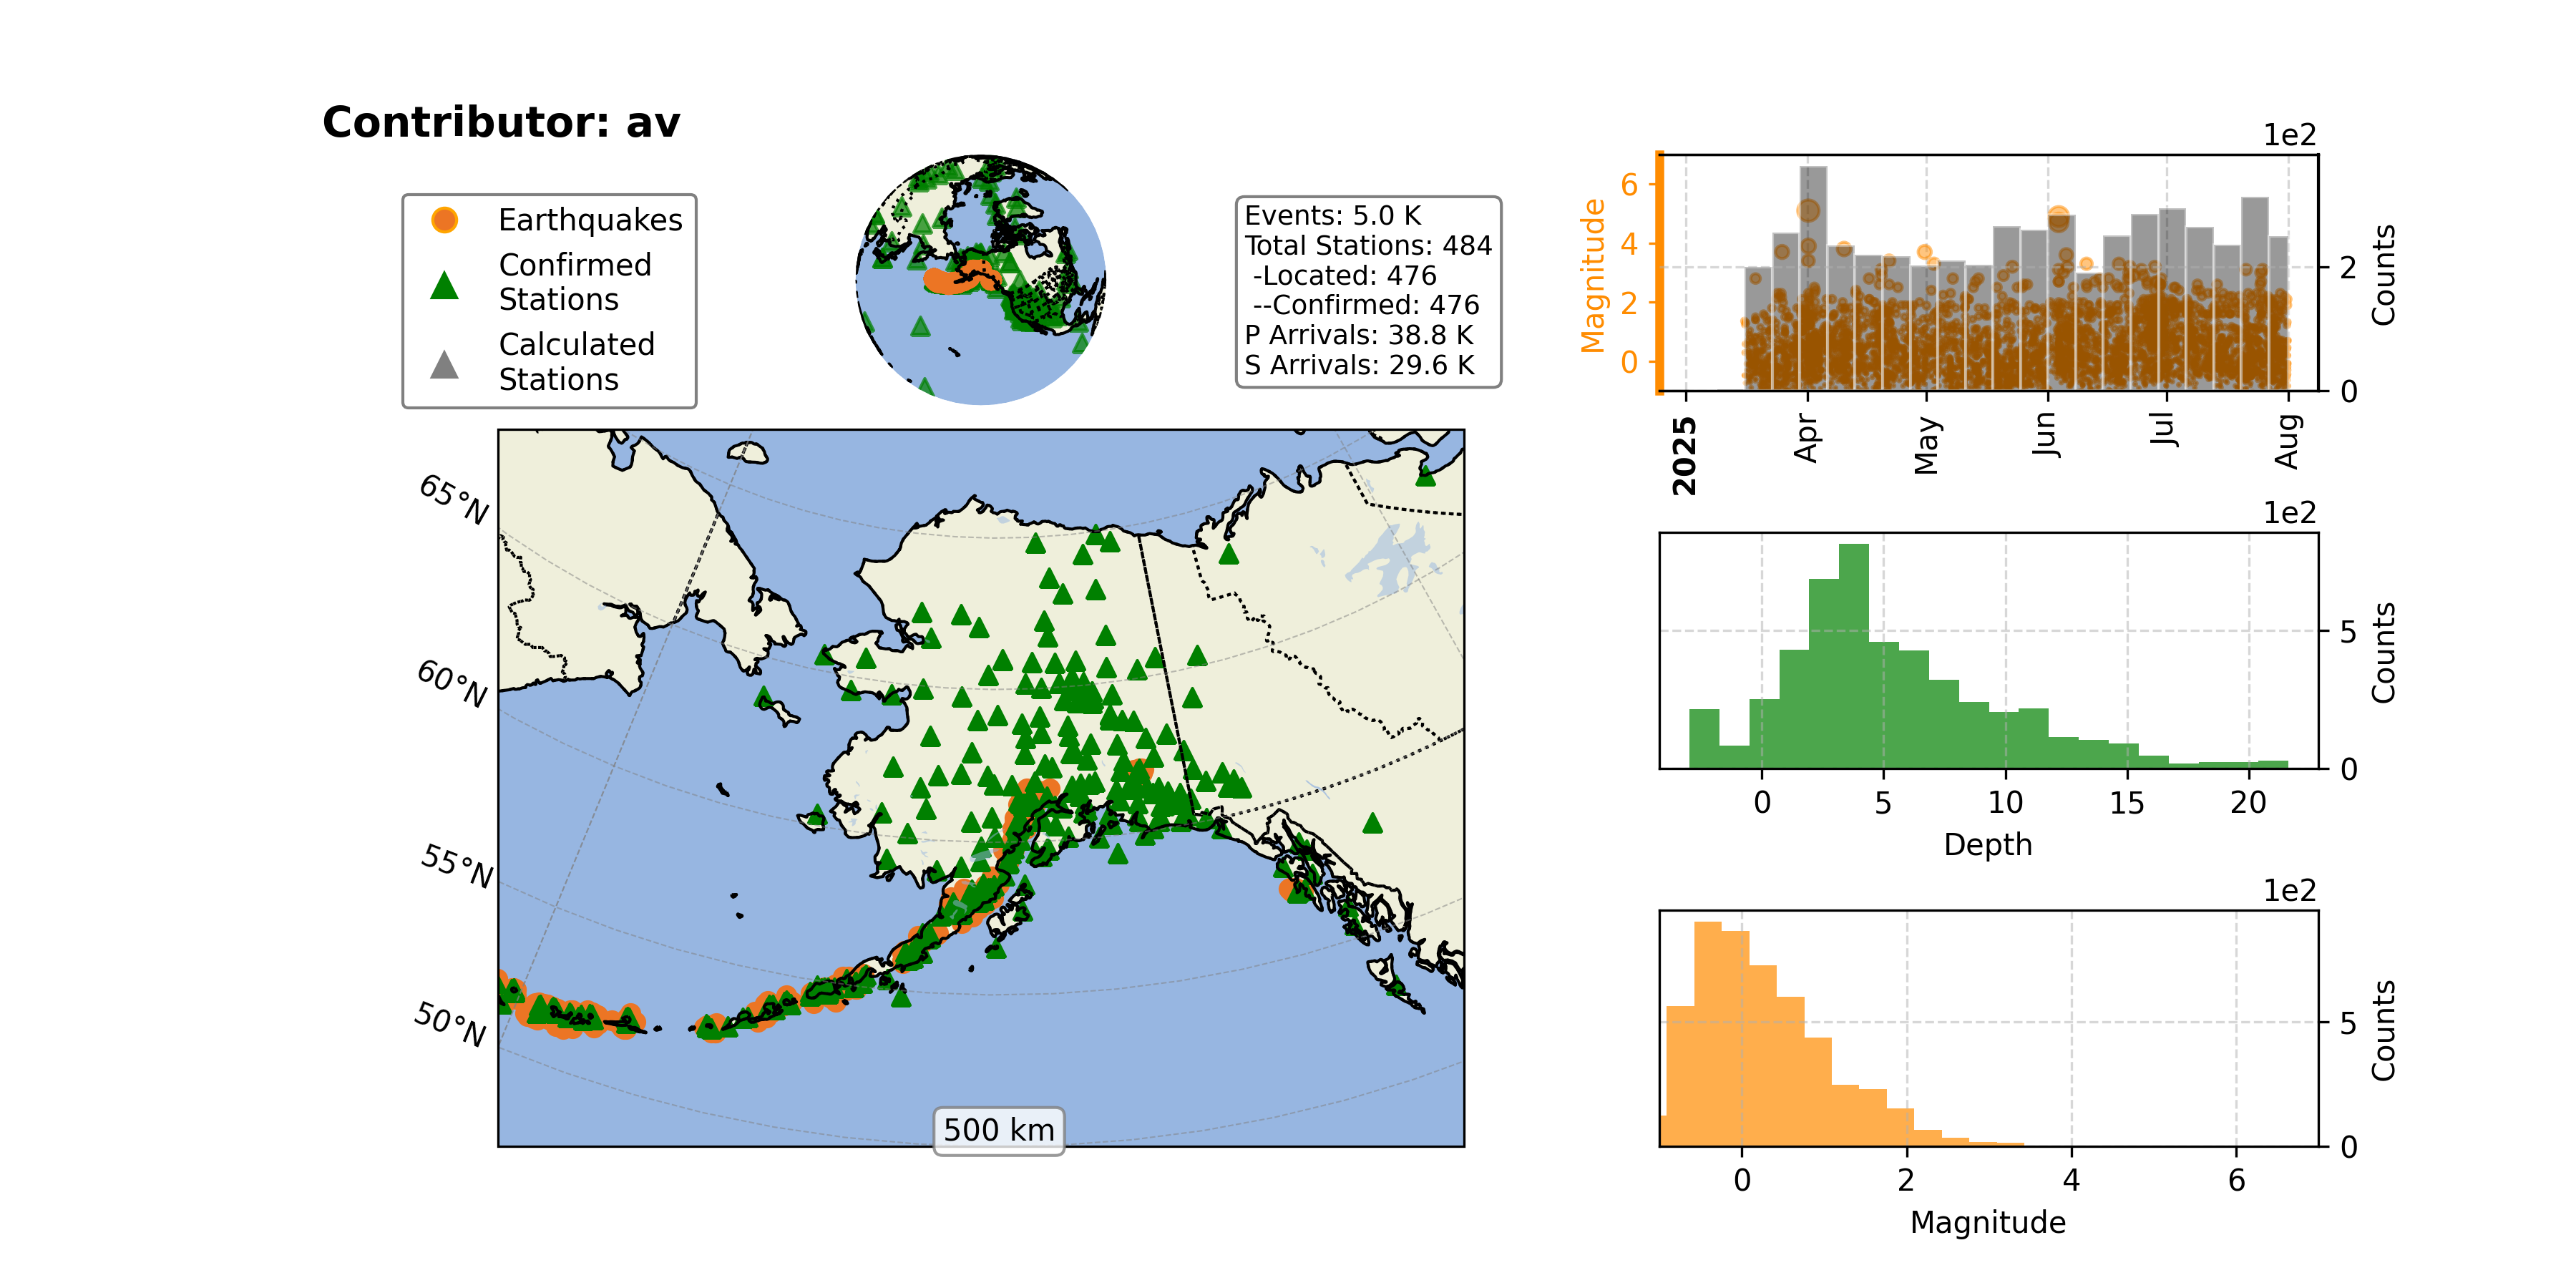Screen dimensions: 2576x1288
Task: Click the "1e2" multiplier above the timeline plot
Action: click(x=2290, y=135)
